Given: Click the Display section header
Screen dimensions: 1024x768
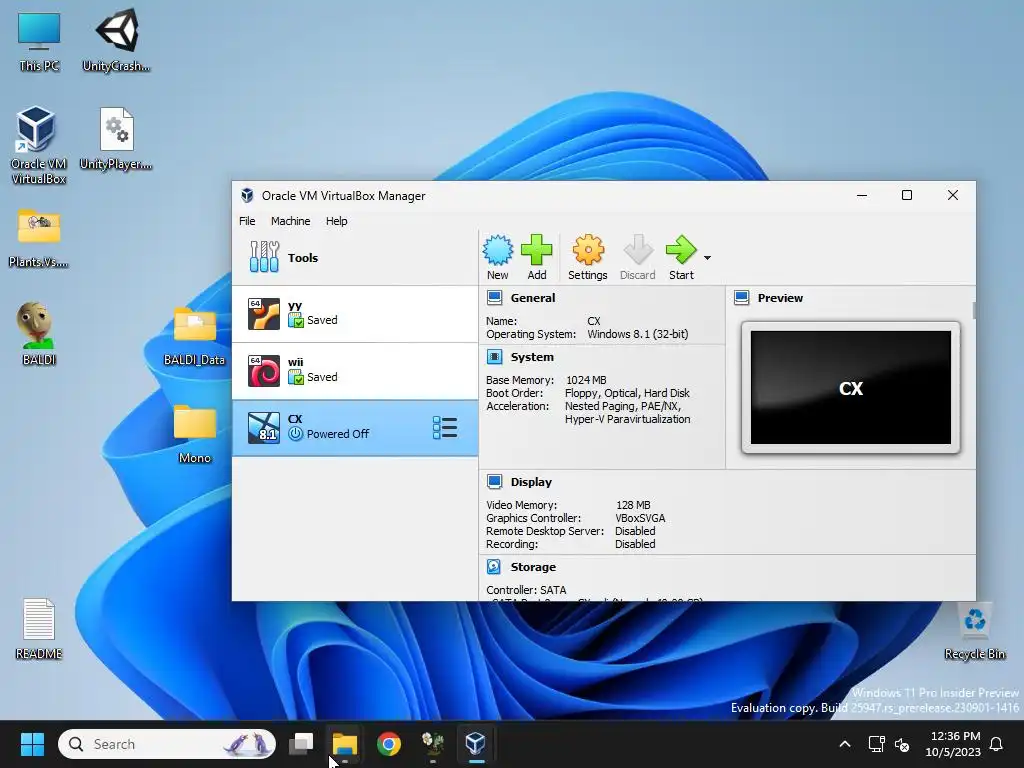Looking at the screenshot, I should click(531, 482).
